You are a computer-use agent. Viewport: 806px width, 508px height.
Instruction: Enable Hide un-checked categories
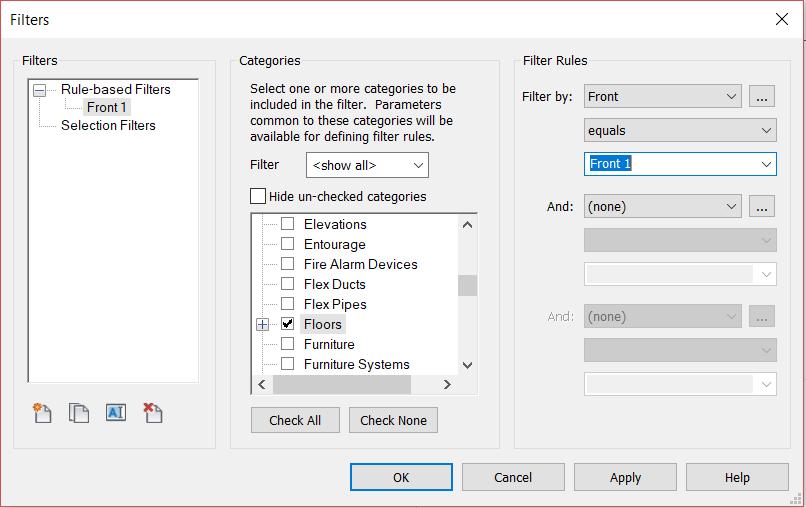coord(259,197)
